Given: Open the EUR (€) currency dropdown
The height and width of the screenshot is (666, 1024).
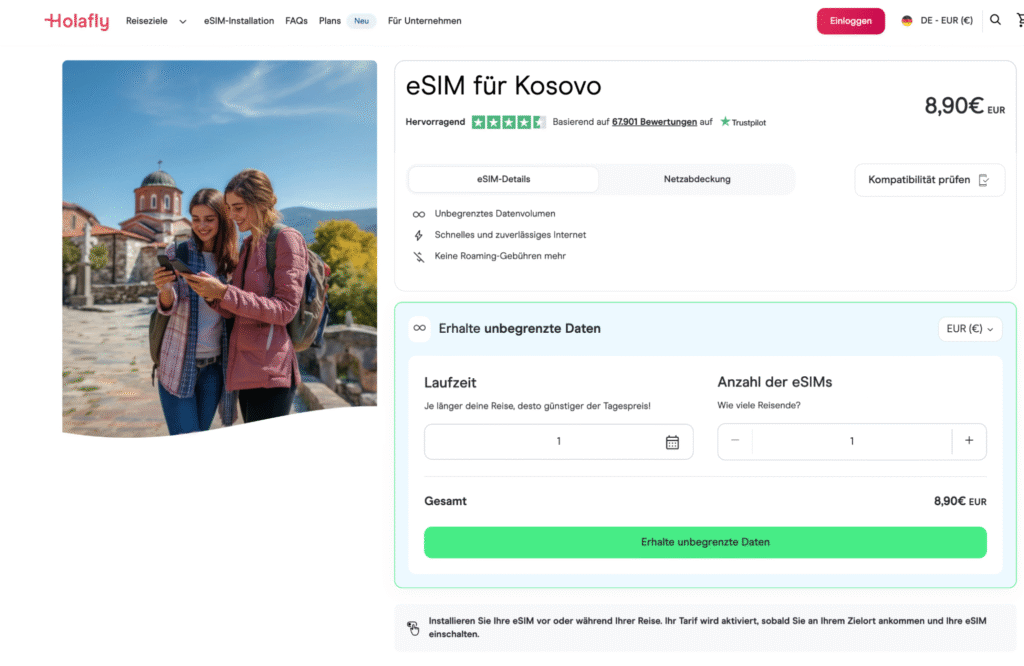Looking at the screenshot, I should [x=968, y=328].
